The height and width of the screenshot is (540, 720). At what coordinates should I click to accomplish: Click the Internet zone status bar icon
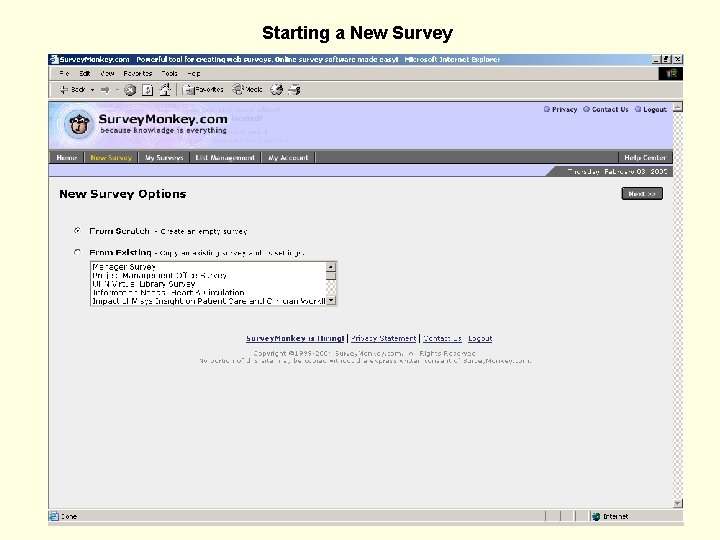596,517
